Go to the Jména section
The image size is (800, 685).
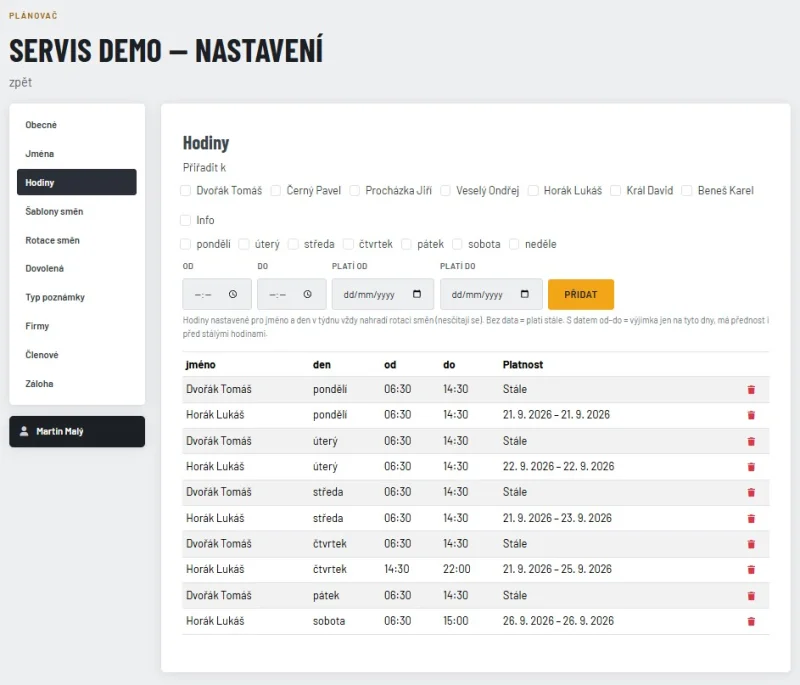pyautogui.click(x=77, y=154)
